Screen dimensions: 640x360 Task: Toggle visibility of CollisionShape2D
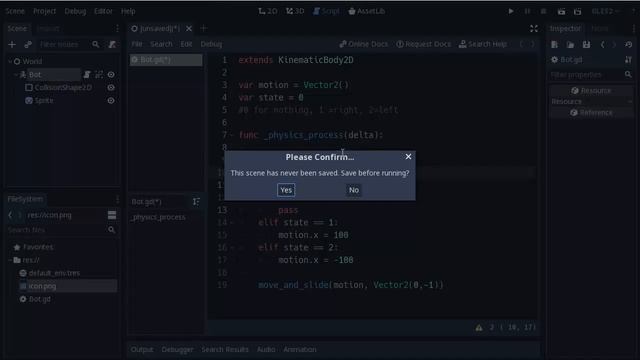point(111,87)
